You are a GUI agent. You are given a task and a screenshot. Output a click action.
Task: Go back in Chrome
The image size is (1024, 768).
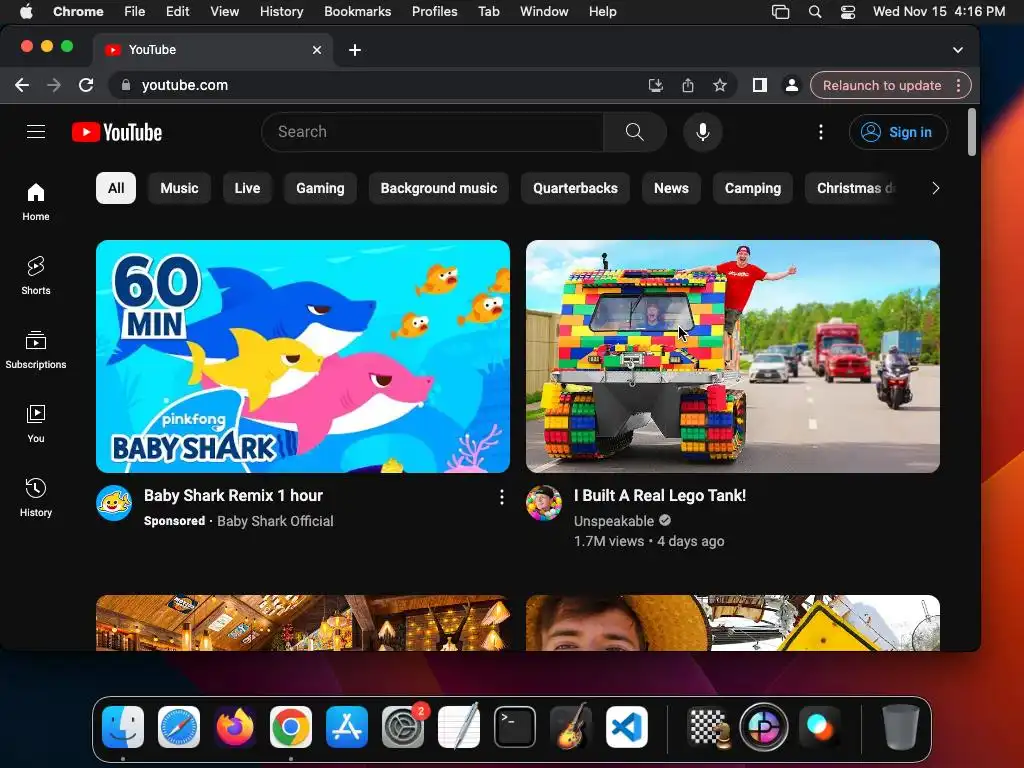click(22, 85)
